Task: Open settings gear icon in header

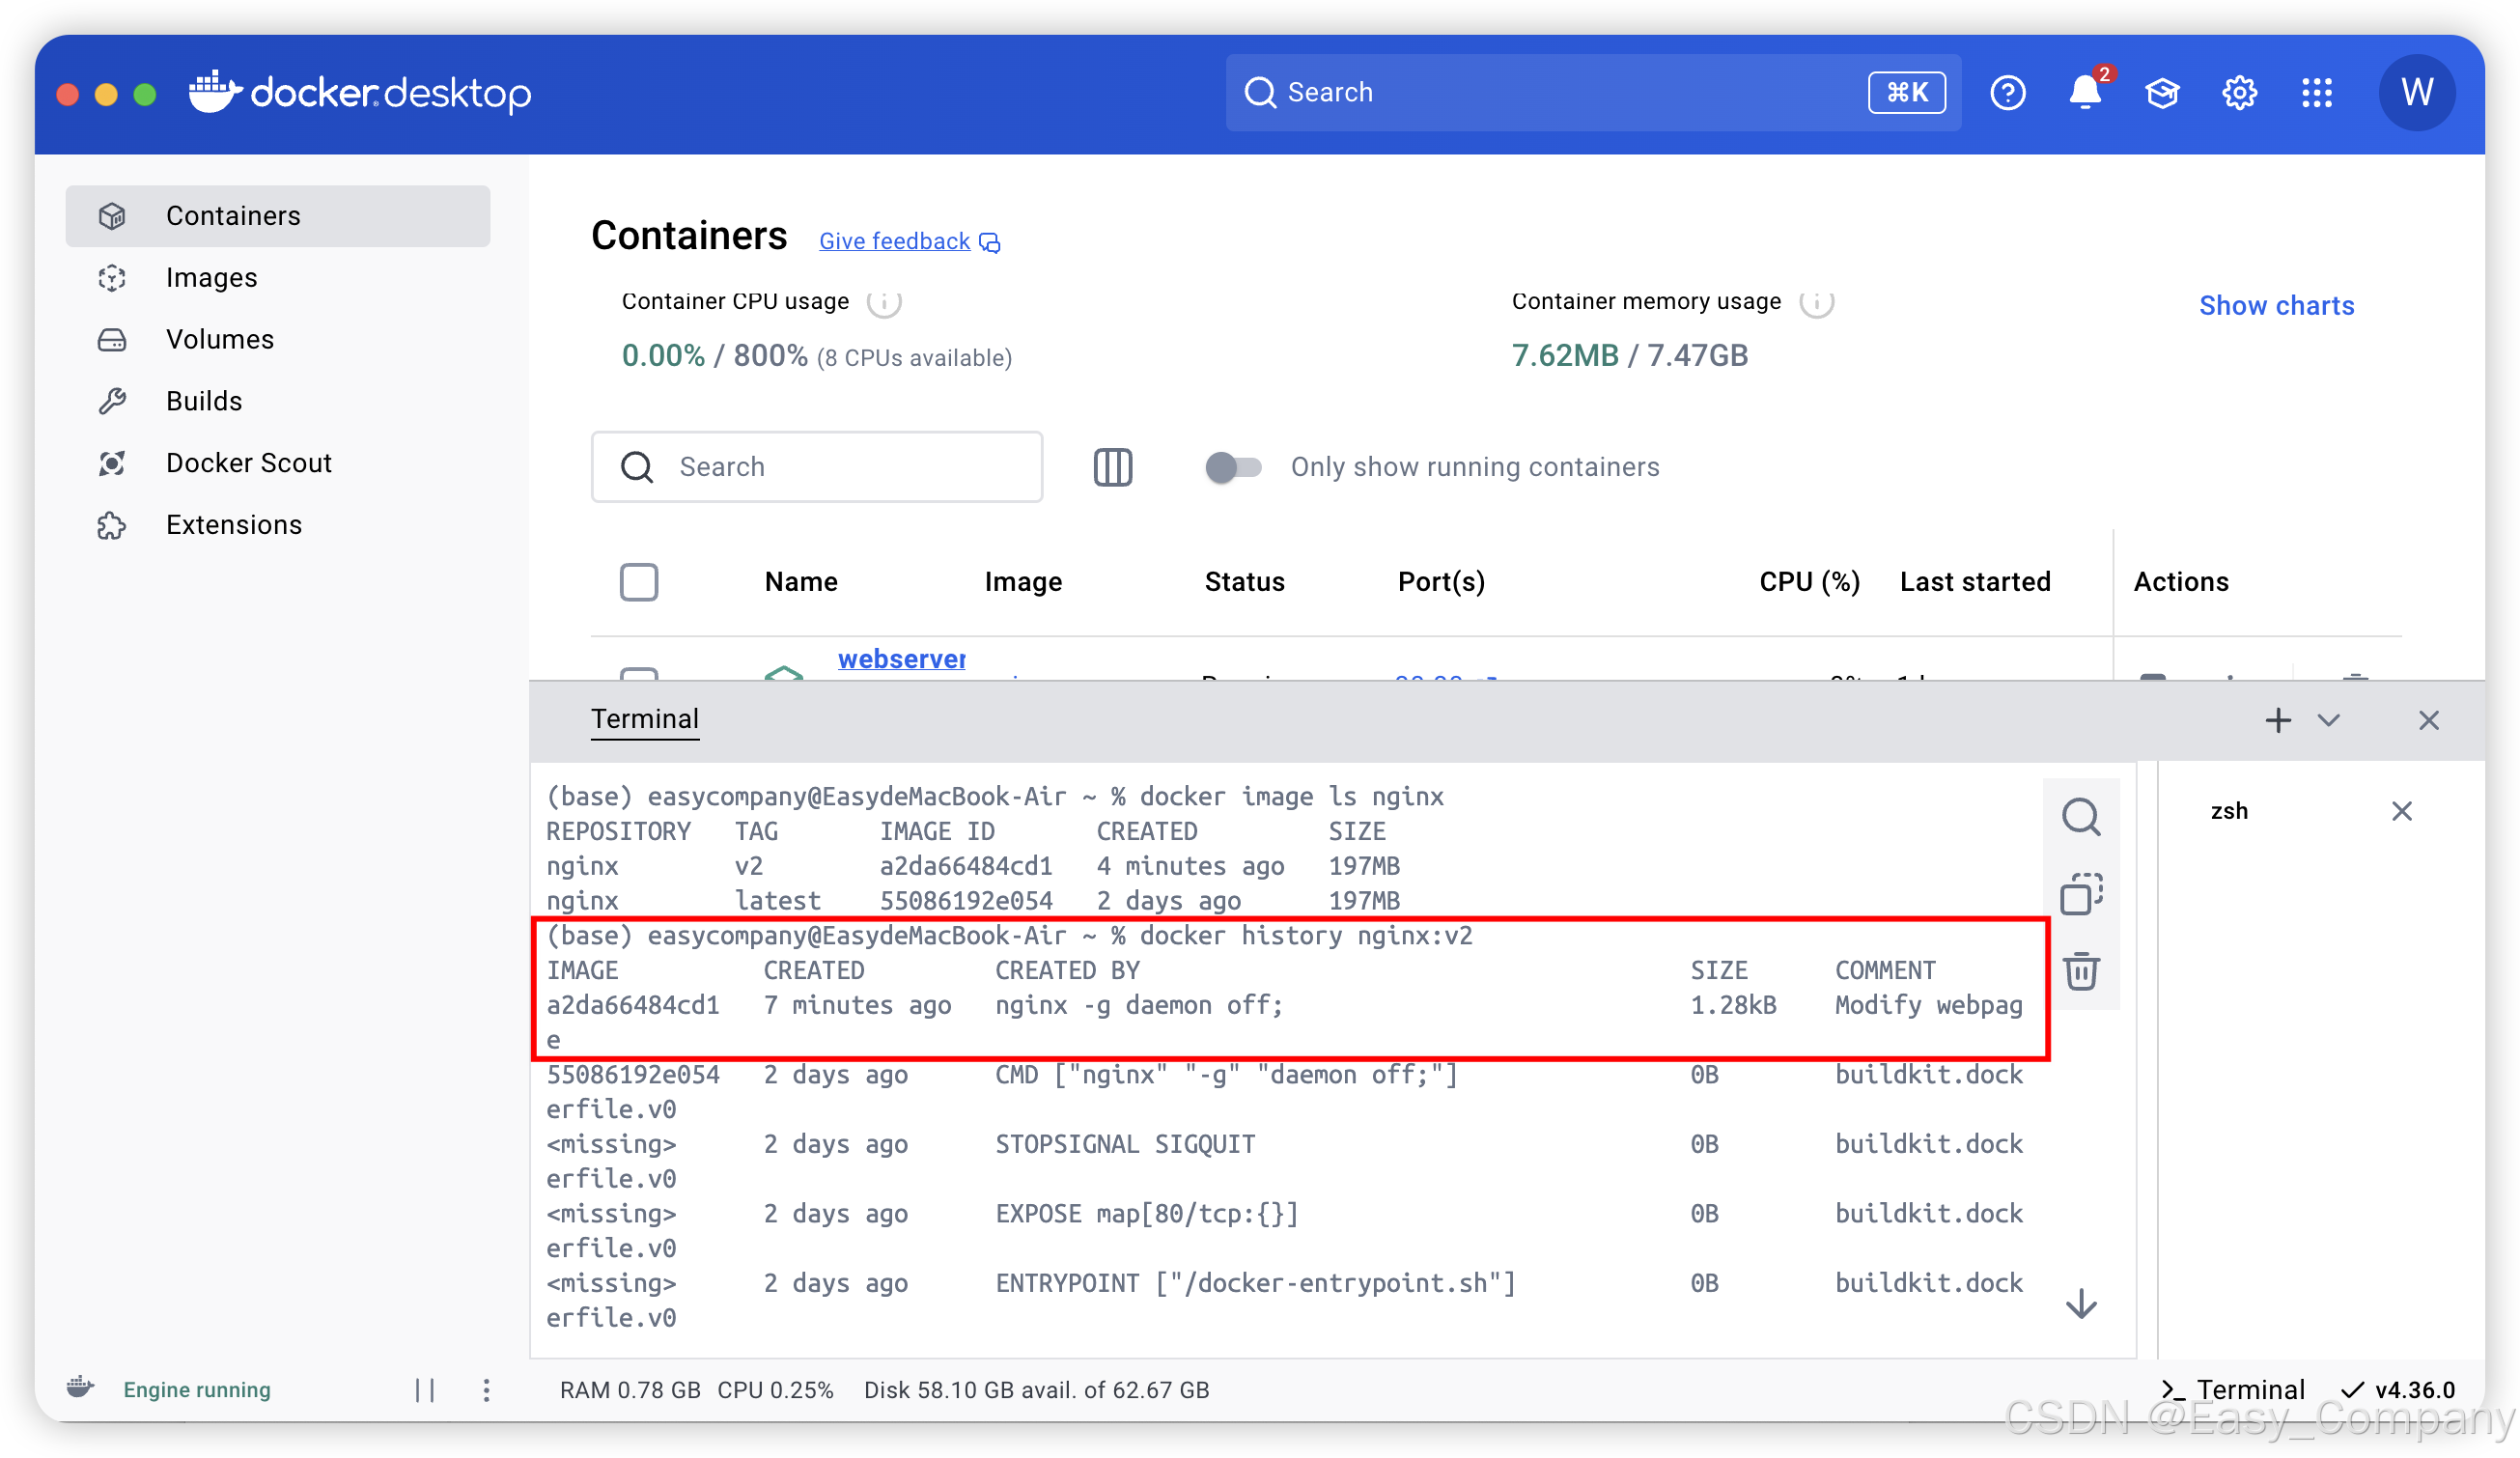Action: [x=2239, y=93]
